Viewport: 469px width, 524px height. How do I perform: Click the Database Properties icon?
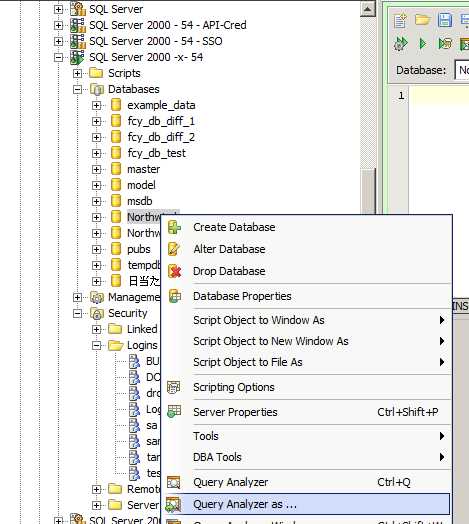174,296
